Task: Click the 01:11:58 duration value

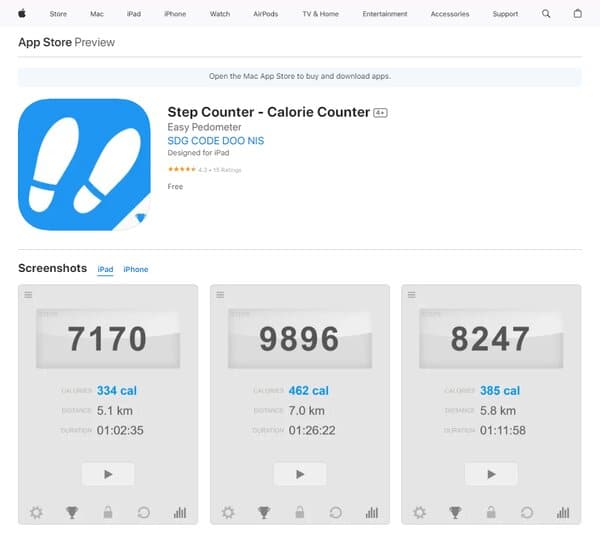Action: pyautogui.click(x=503, y=431)
